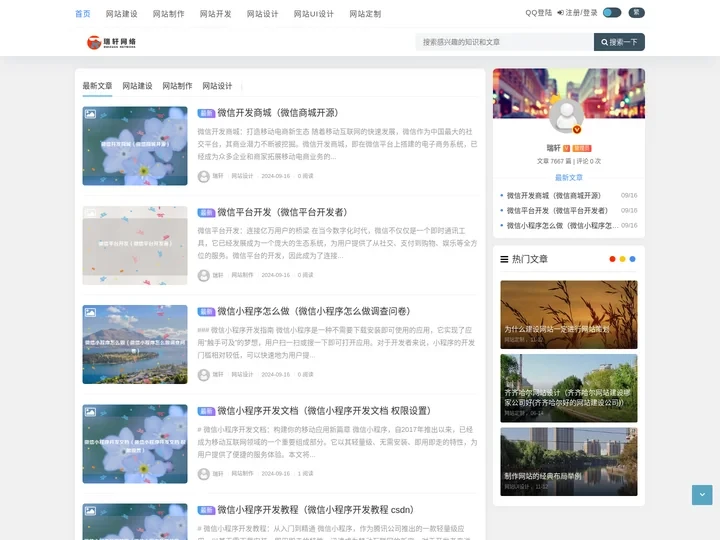Open hot article 制作网站的经典布局举例
The height and width of the screenshot is (540, 720).
(568, 461)
